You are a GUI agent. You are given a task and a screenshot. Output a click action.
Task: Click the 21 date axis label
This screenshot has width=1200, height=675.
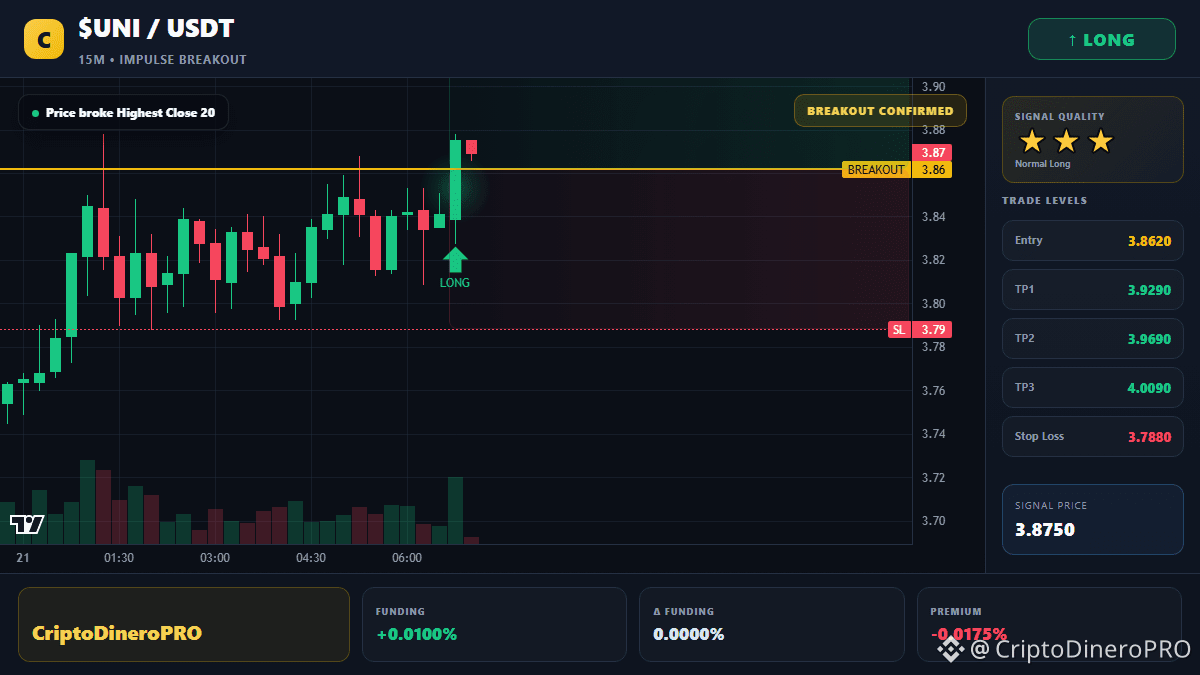(23, 558)
